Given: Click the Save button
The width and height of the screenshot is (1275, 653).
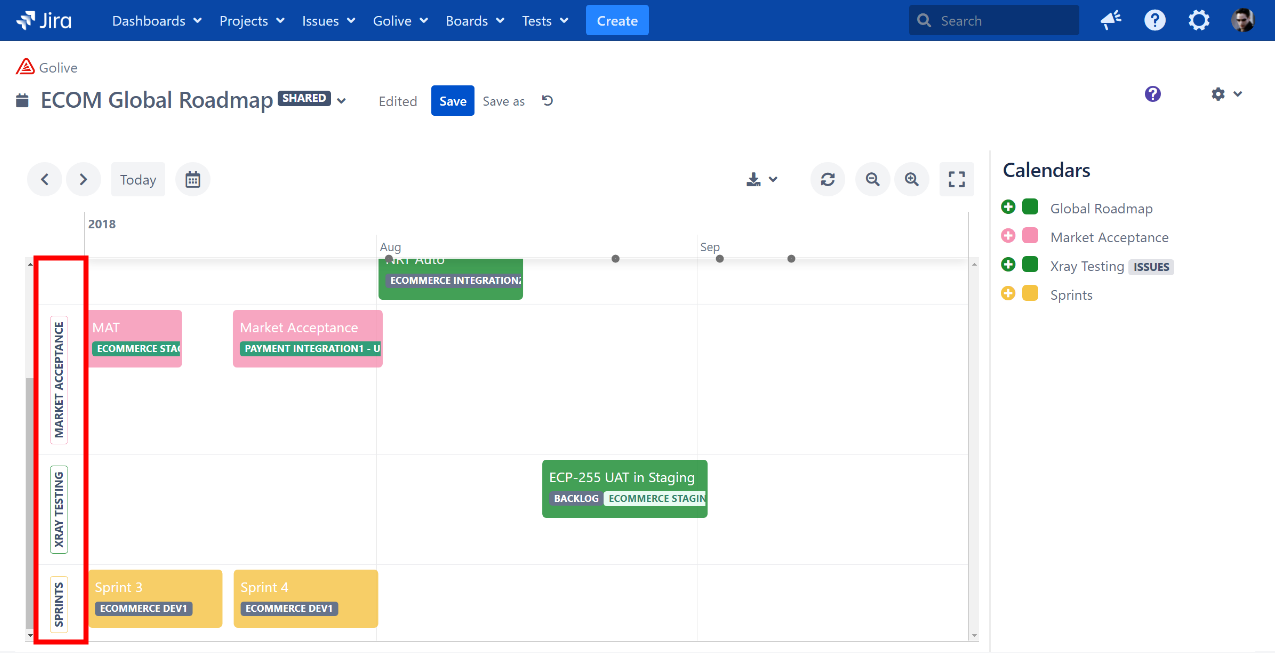Looking at the screenshot, I should pyautogui.click(x=452, y=101).
